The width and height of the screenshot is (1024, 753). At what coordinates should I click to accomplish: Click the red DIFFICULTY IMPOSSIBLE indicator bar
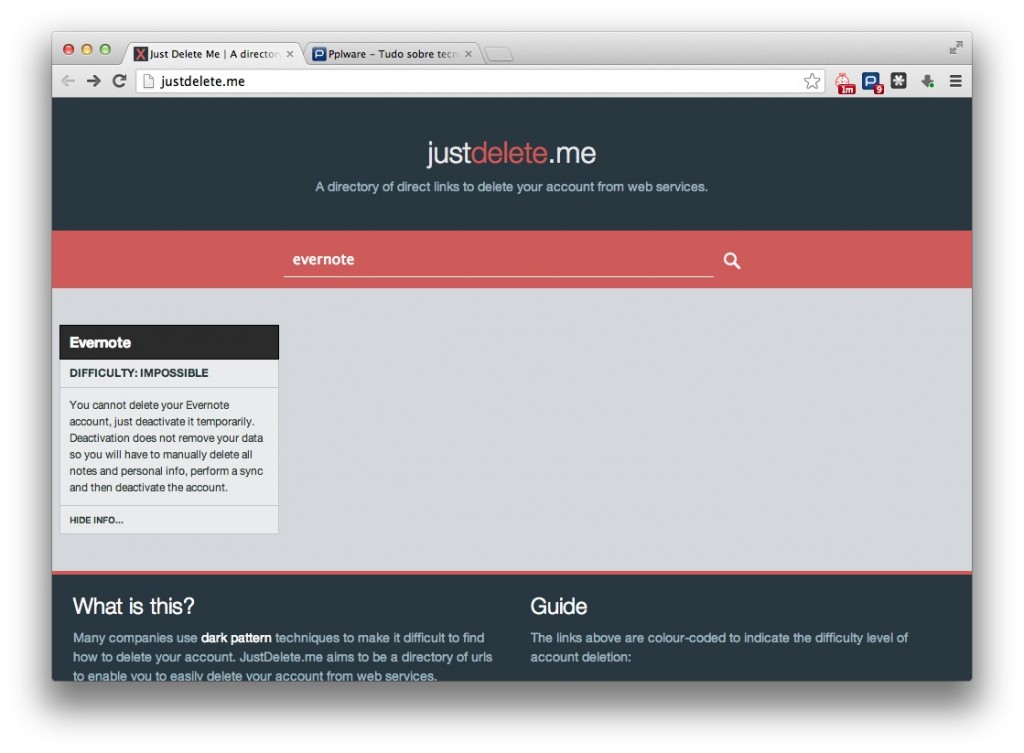(x=168, y=372)
